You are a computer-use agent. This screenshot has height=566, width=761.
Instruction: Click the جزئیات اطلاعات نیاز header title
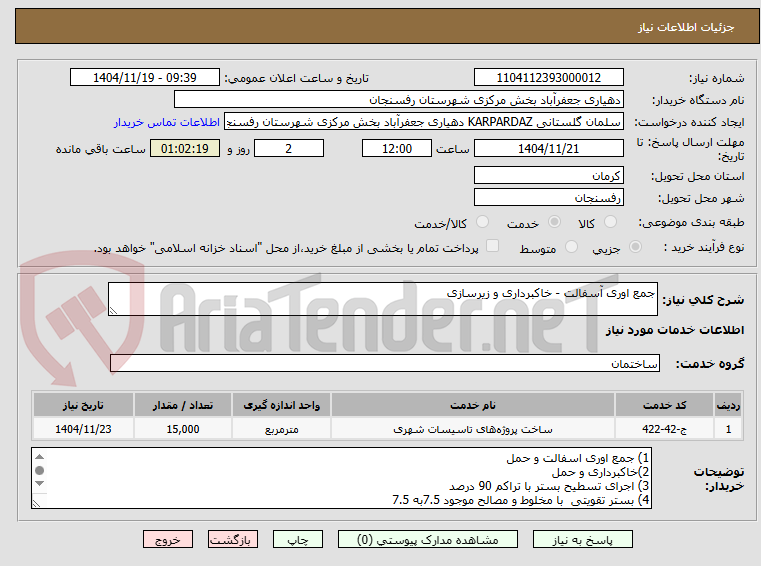685,27
